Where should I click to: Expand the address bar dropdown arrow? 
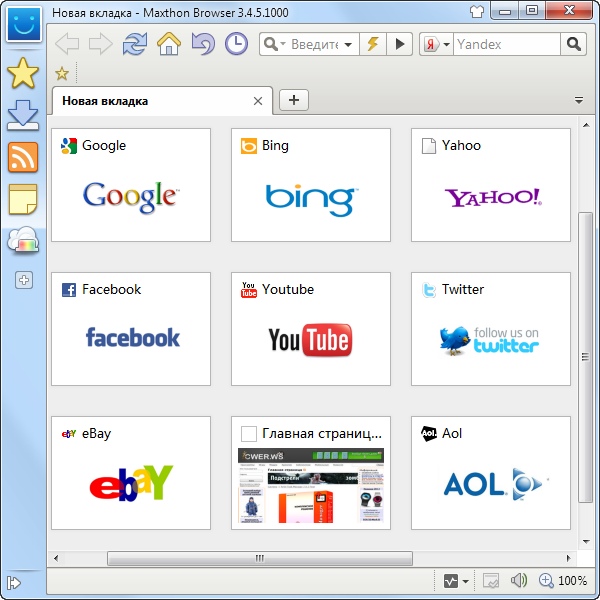point(348,44)
